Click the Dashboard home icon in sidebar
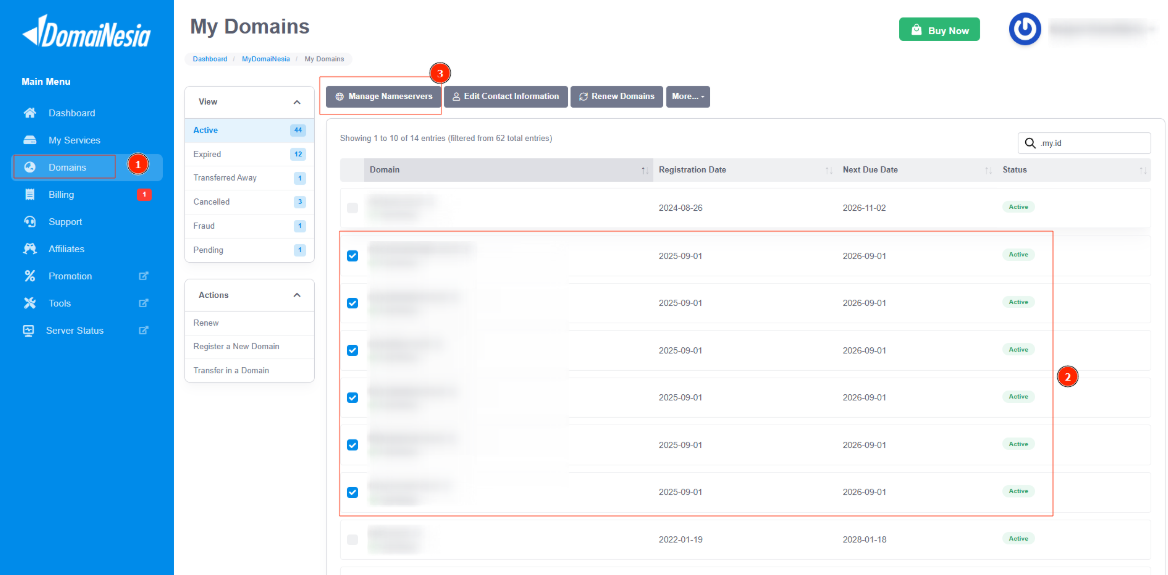Viewport: 1168px width, 575px height. (x=30, y=113)
